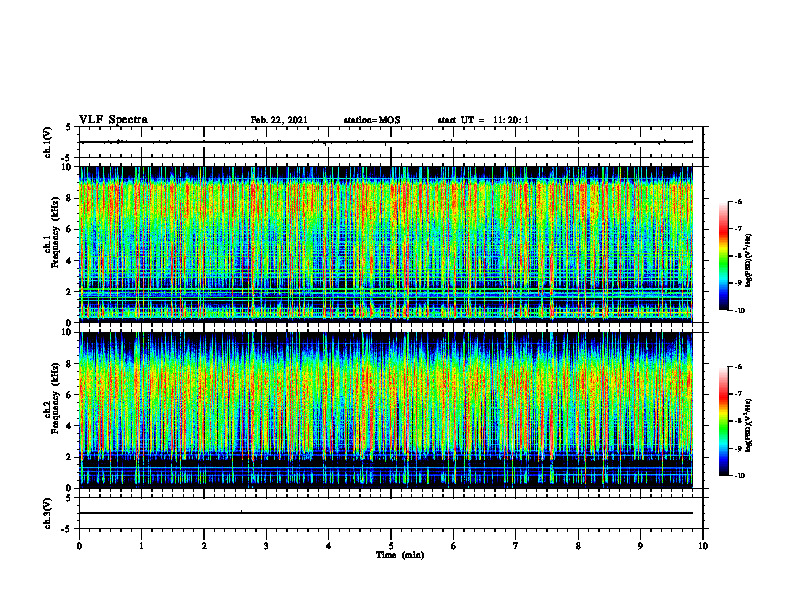Click time axis tick label "6"

click(454, 546)
